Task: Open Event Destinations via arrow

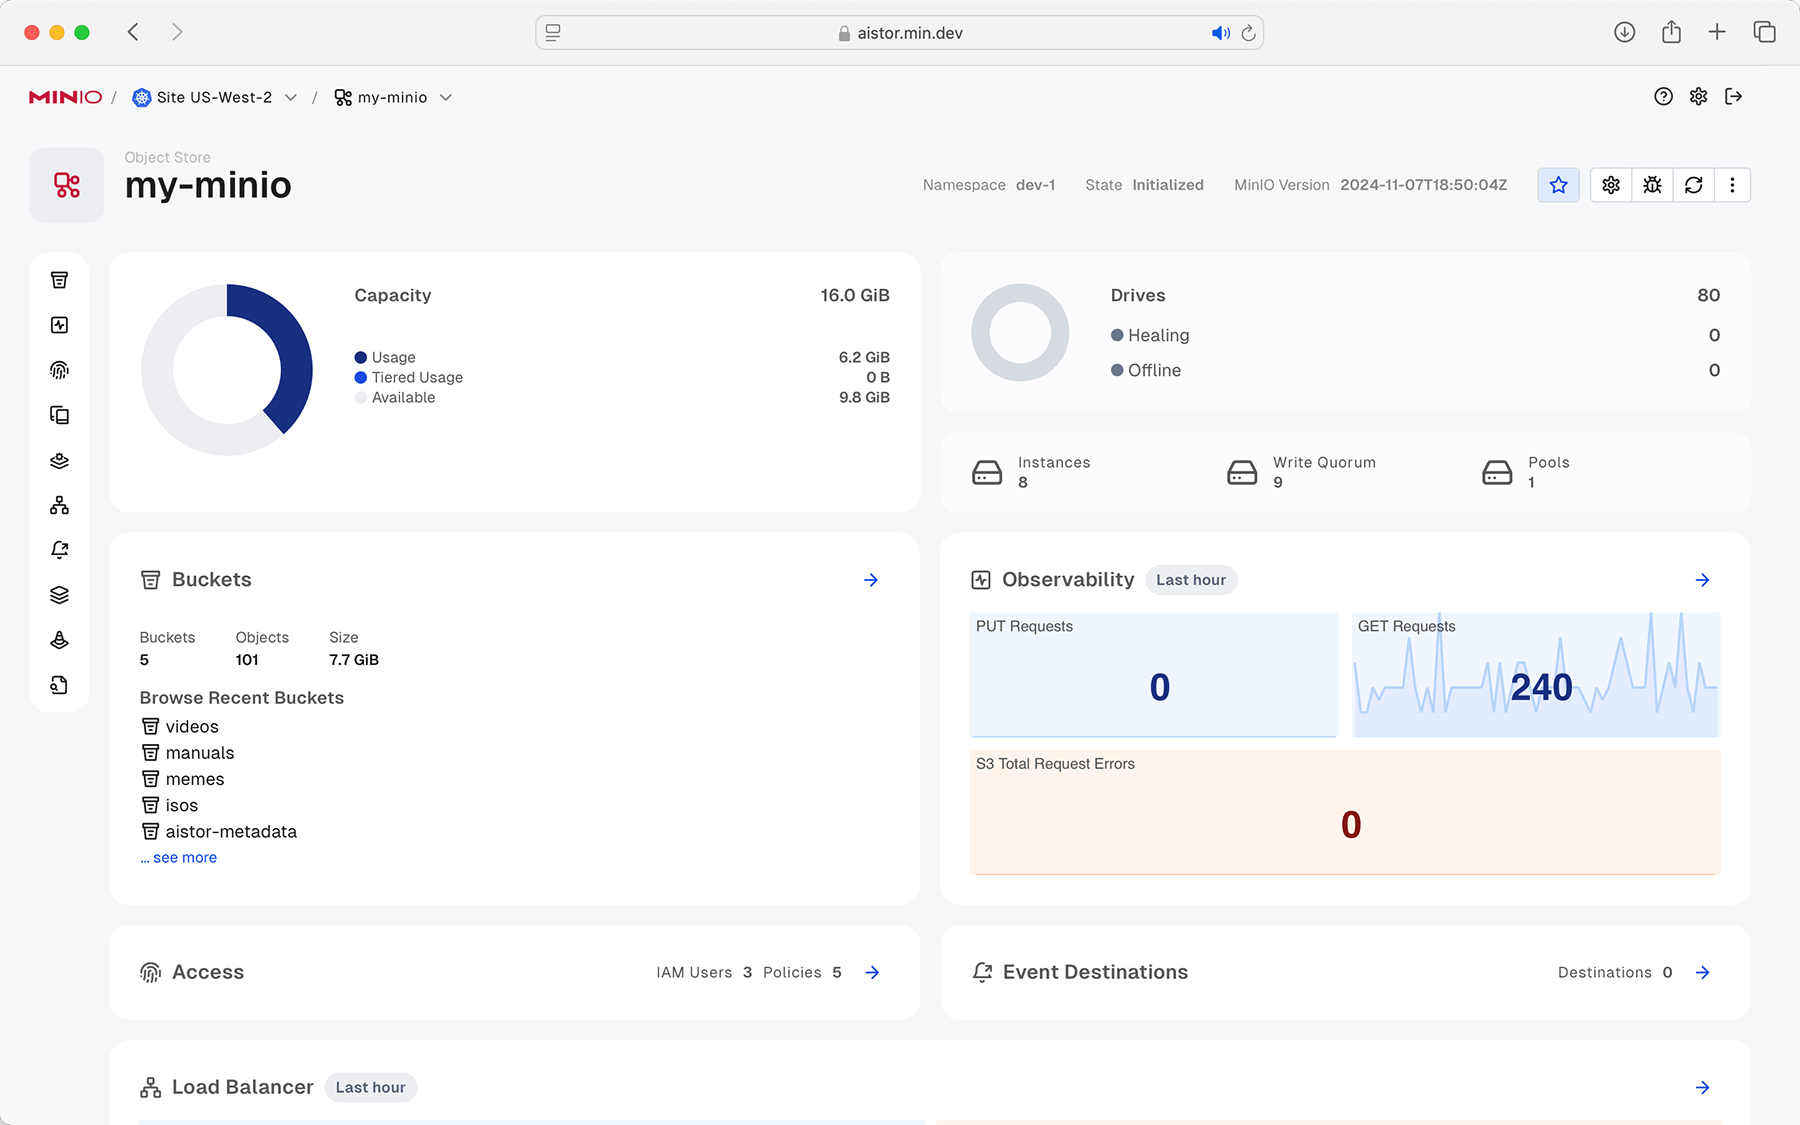Action: pos(1703,972)
